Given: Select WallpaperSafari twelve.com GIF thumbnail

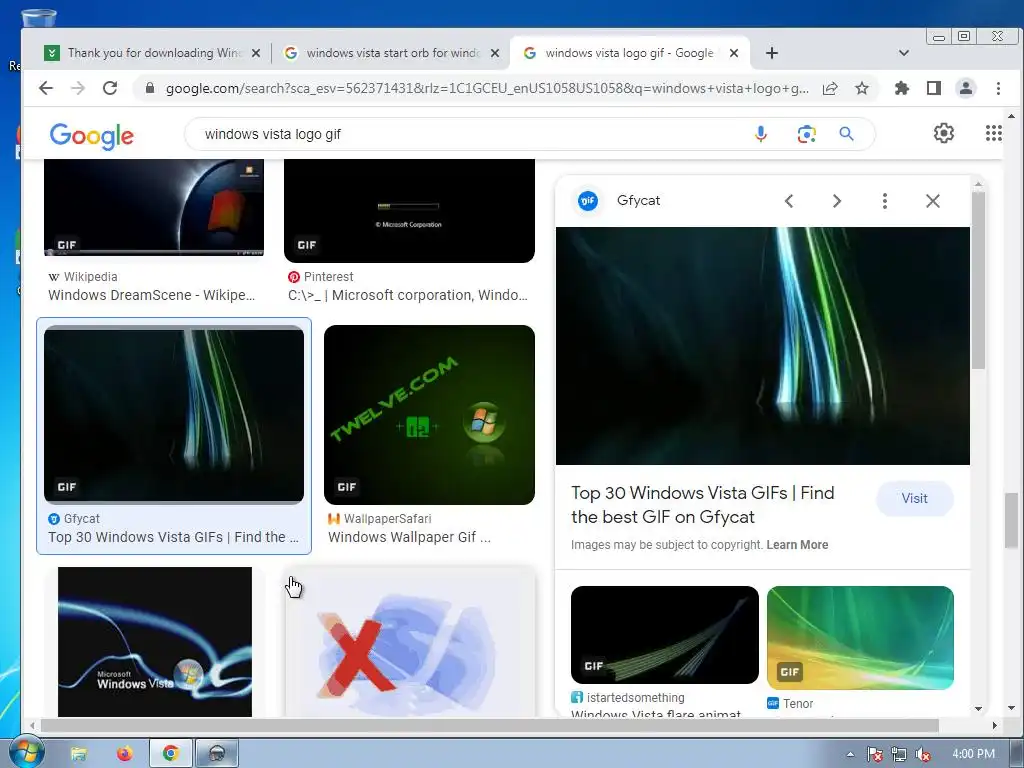Looking at the screenshot, I should point(429,415).
